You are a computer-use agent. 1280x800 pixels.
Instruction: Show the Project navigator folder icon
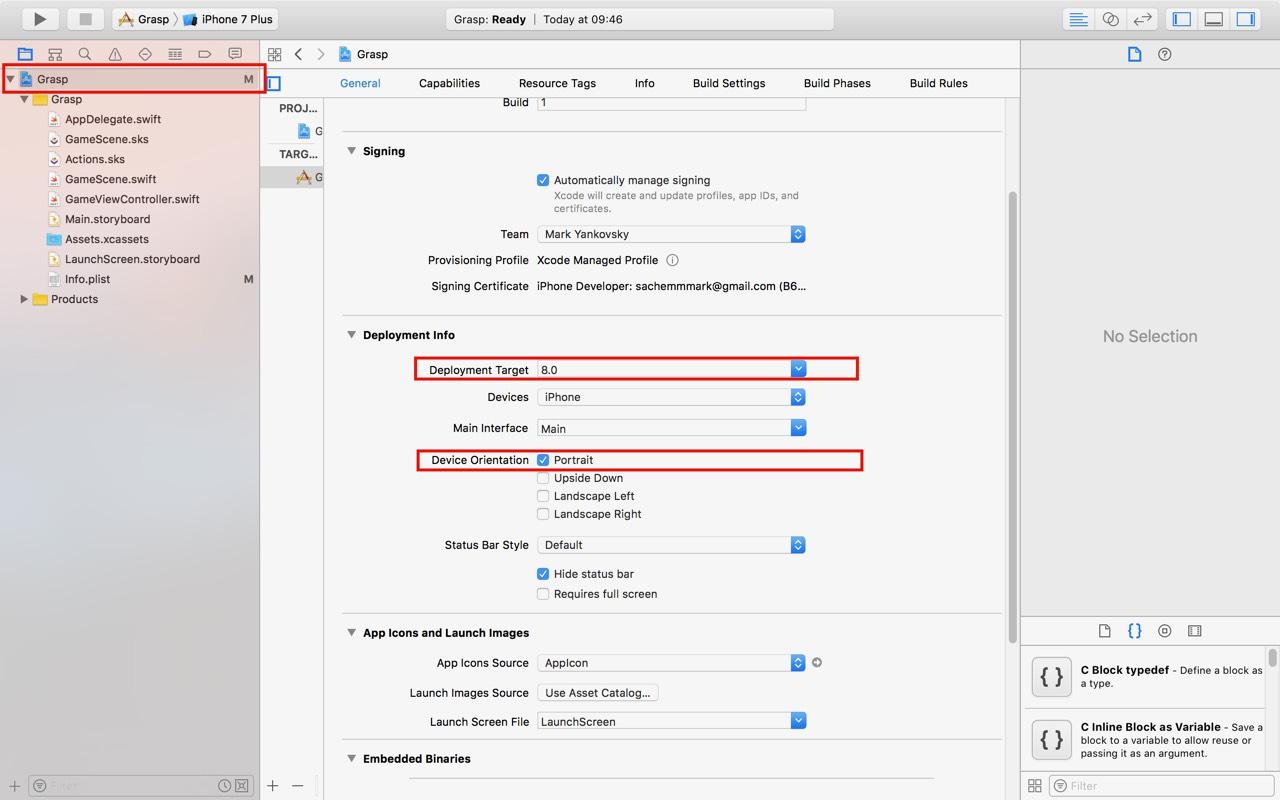[25, 54]
